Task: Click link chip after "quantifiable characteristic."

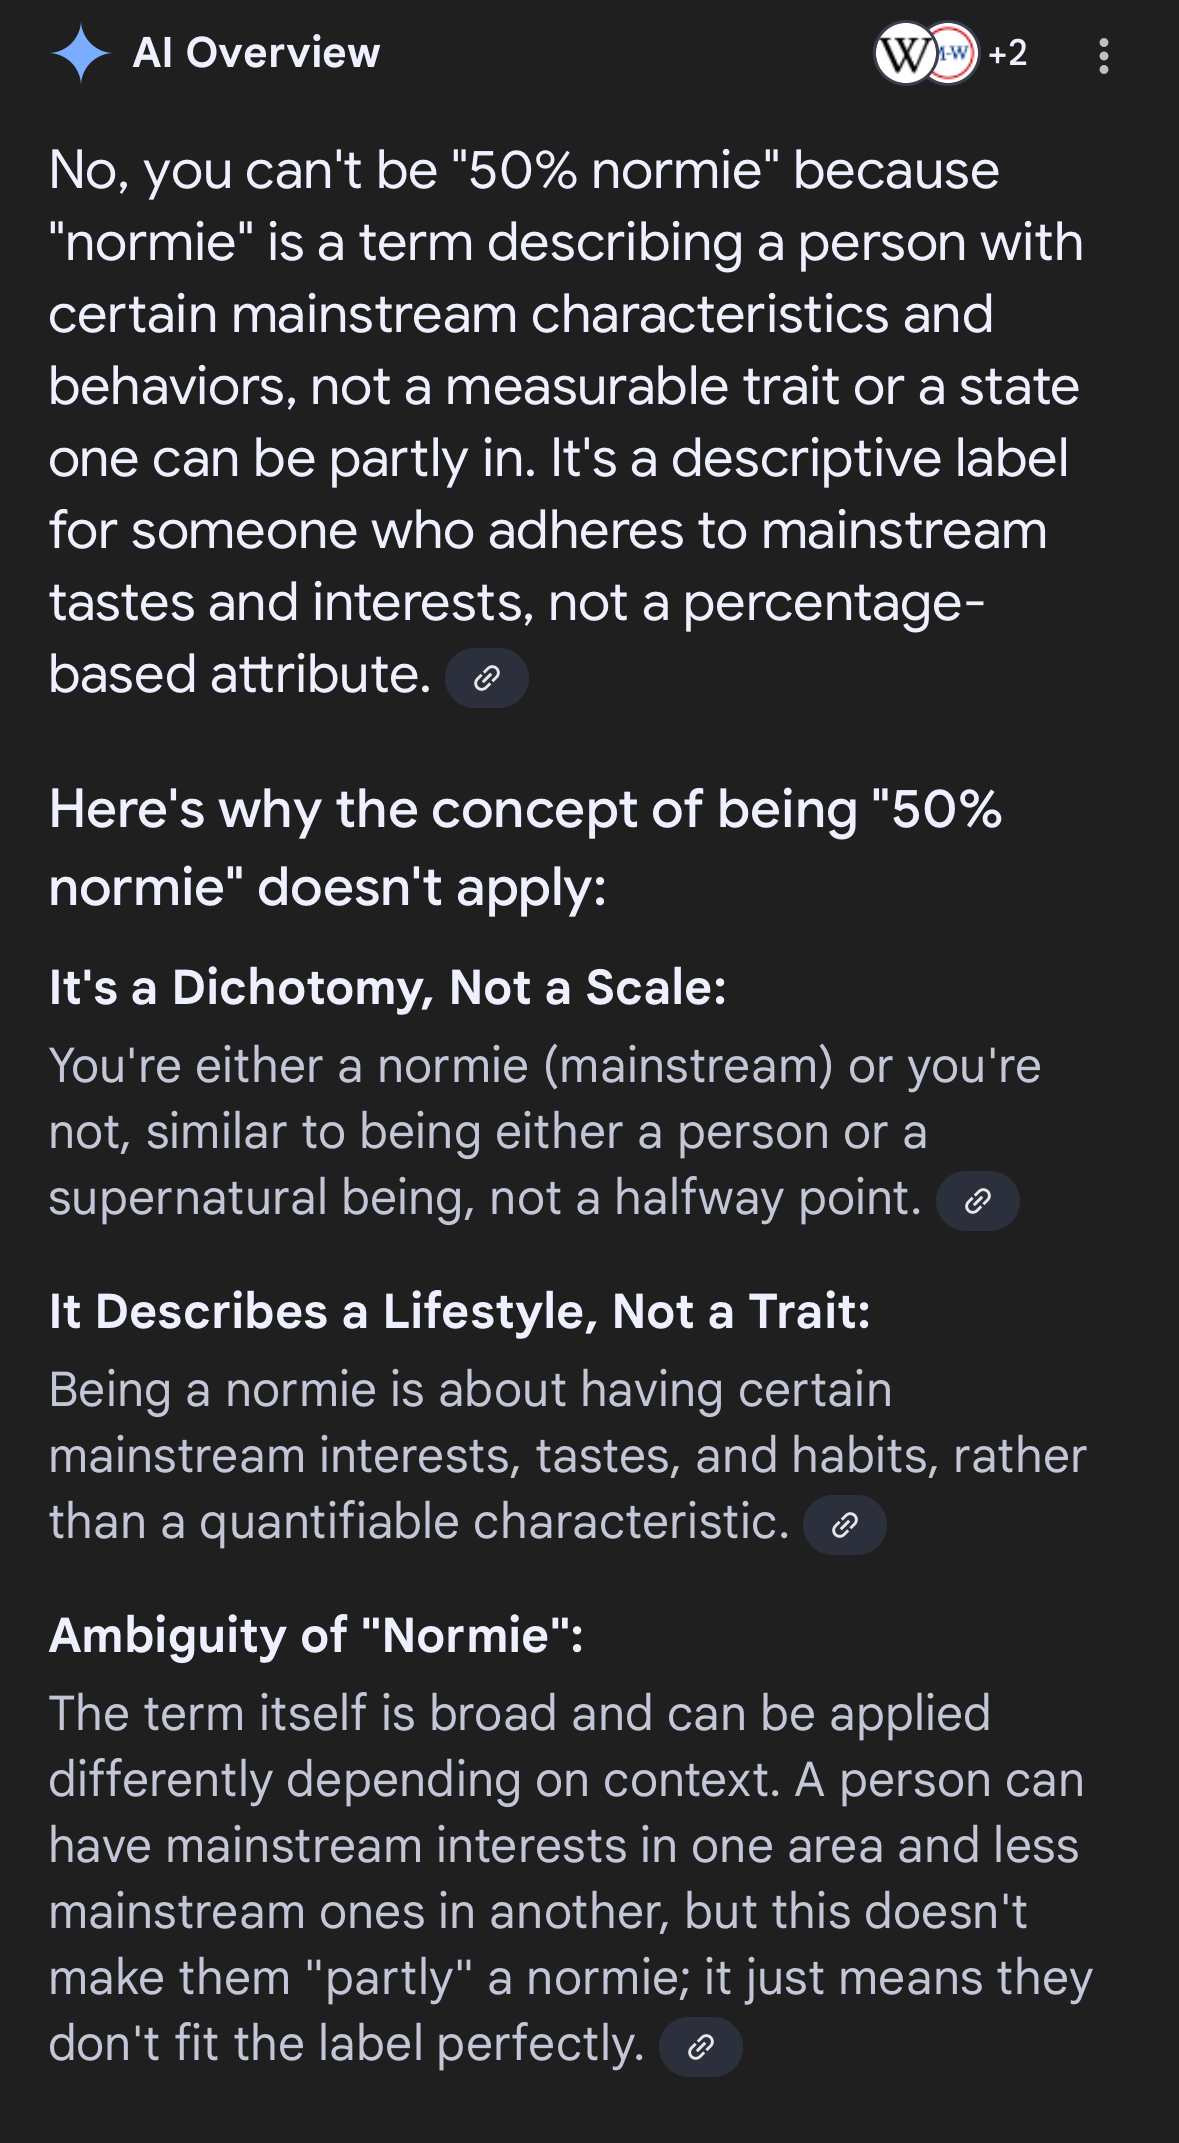Action: pos(844,1525)
